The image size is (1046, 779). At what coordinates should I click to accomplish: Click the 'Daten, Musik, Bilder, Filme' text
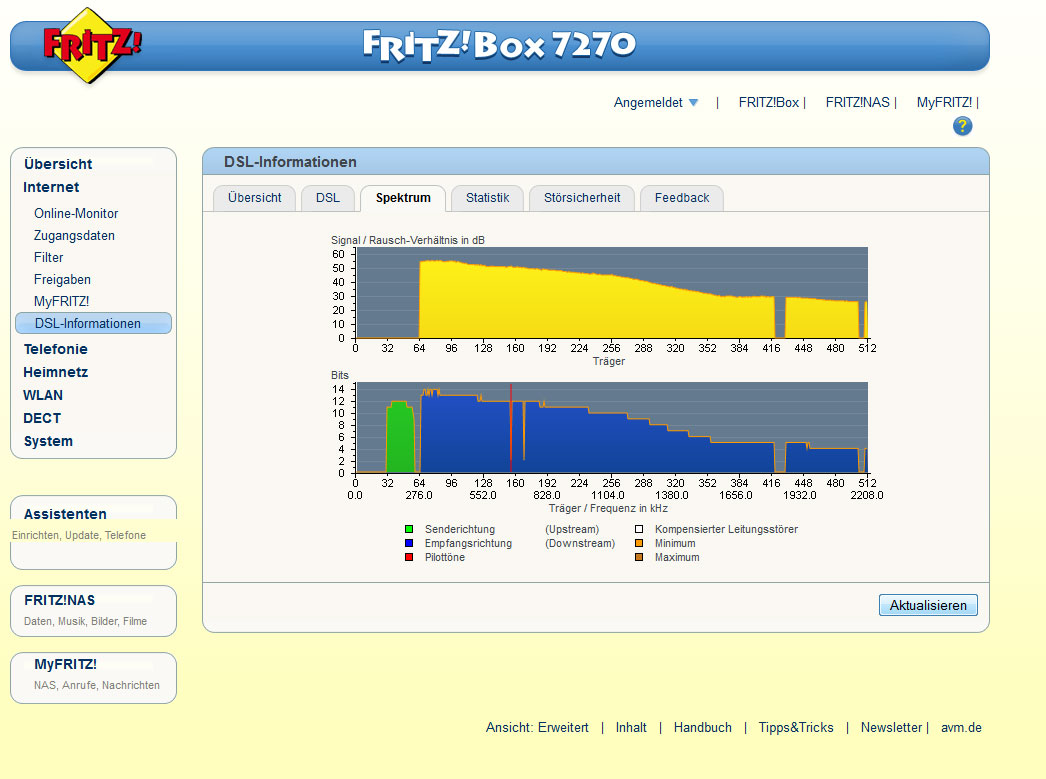point(85,621)
